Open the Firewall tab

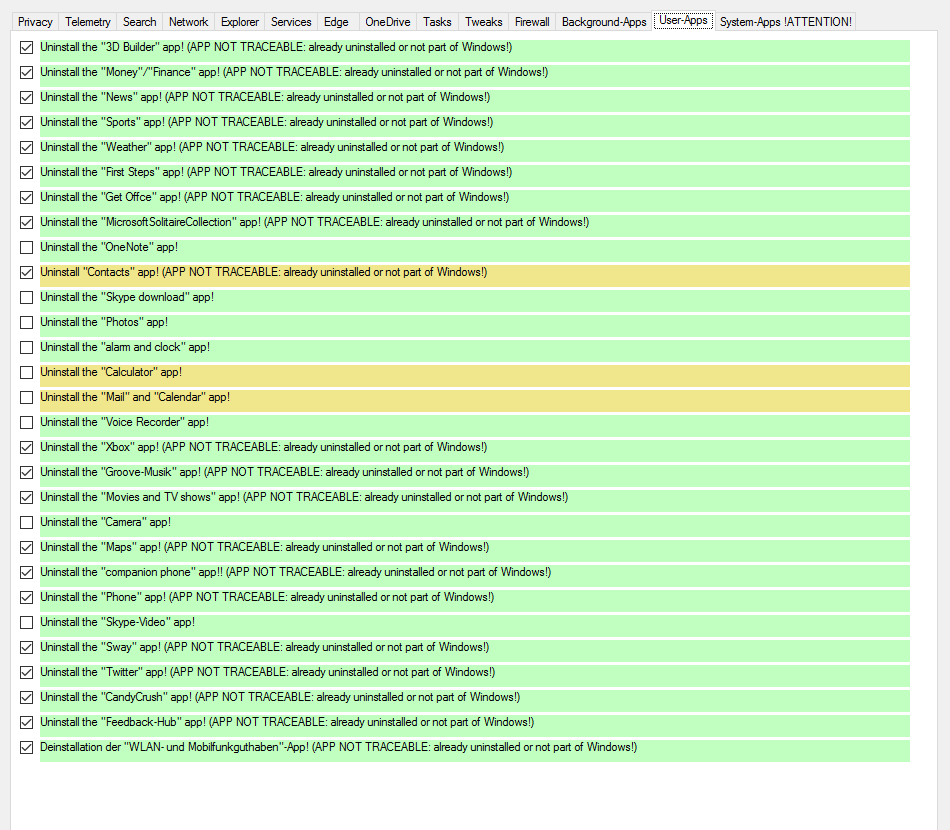532,22
